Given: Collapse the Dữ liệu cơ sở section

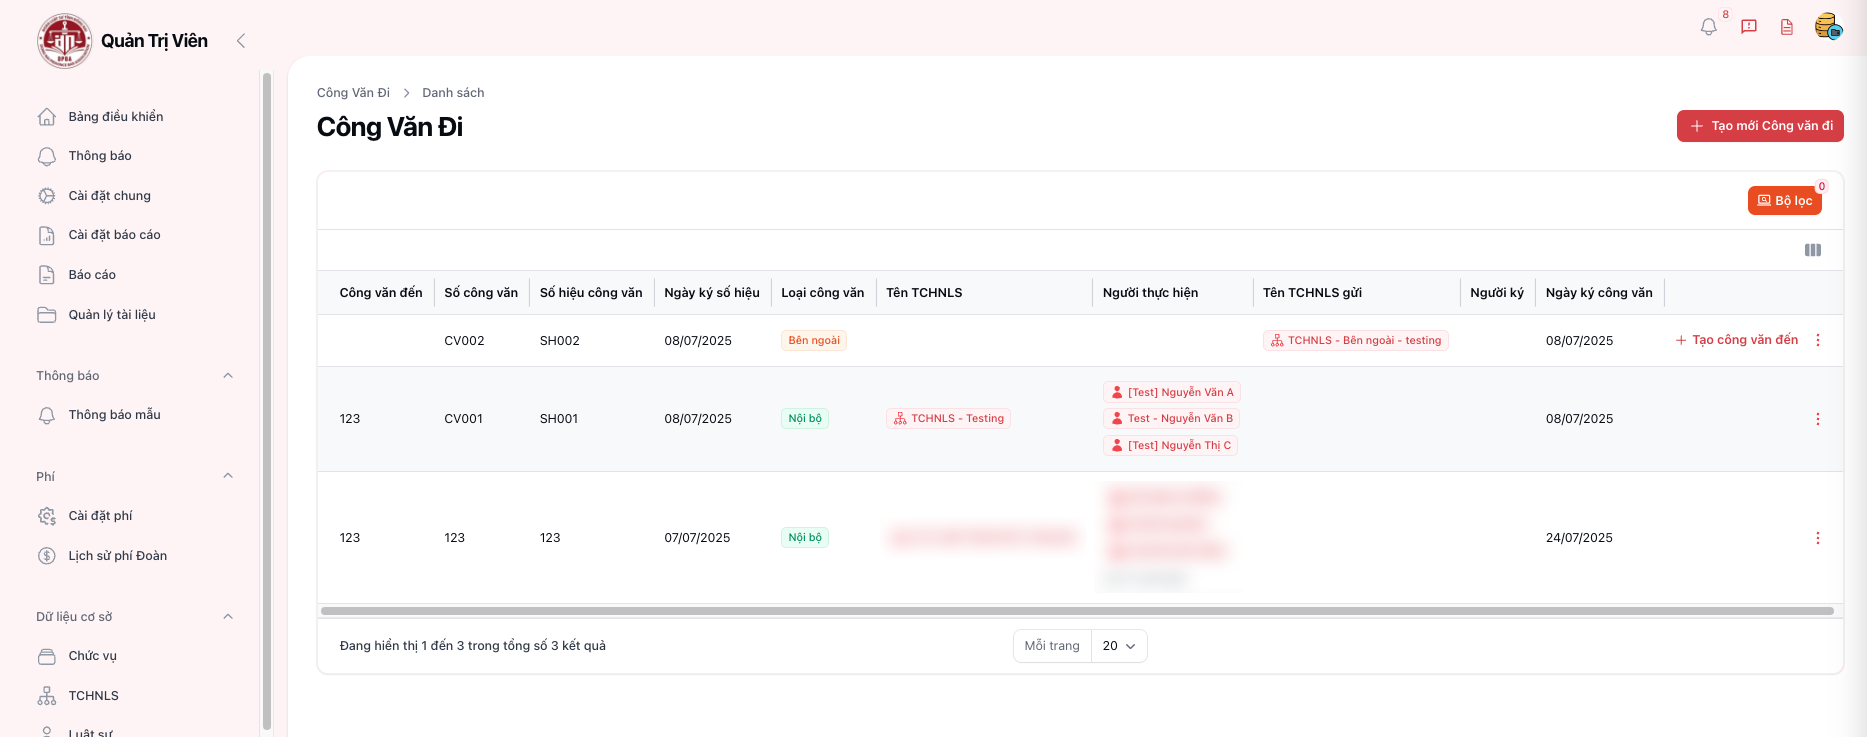Looking at the screenshot, I should click(228, 617).
